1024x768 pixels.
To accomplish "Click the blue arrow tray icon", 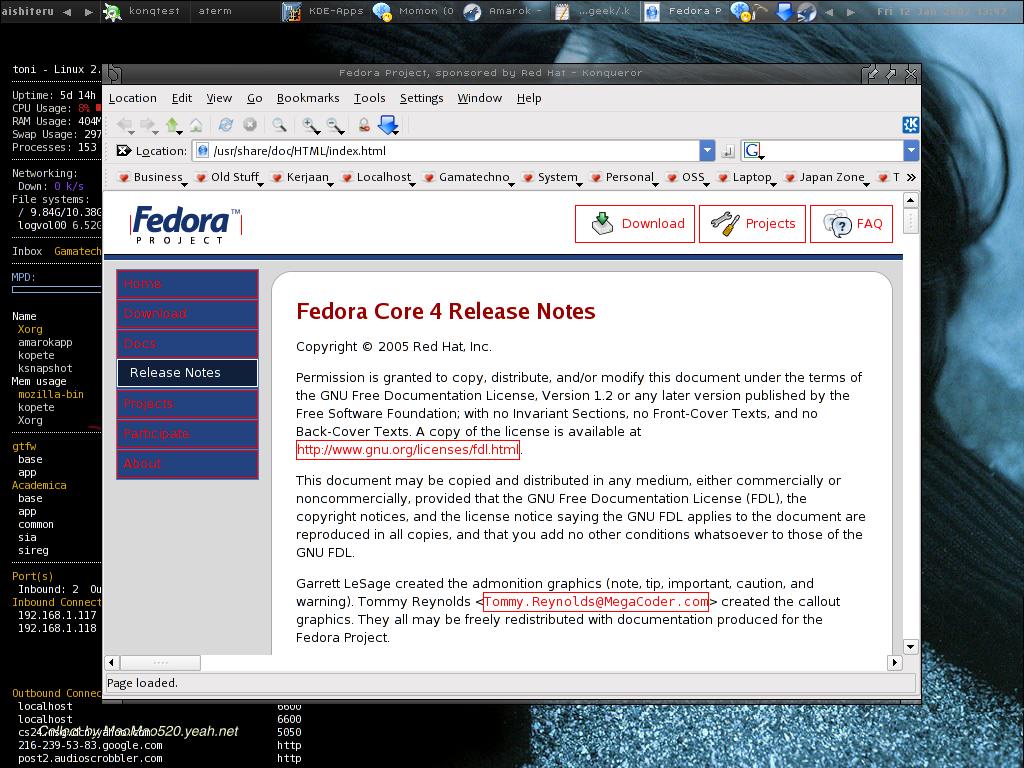I will tap(784, 12).
